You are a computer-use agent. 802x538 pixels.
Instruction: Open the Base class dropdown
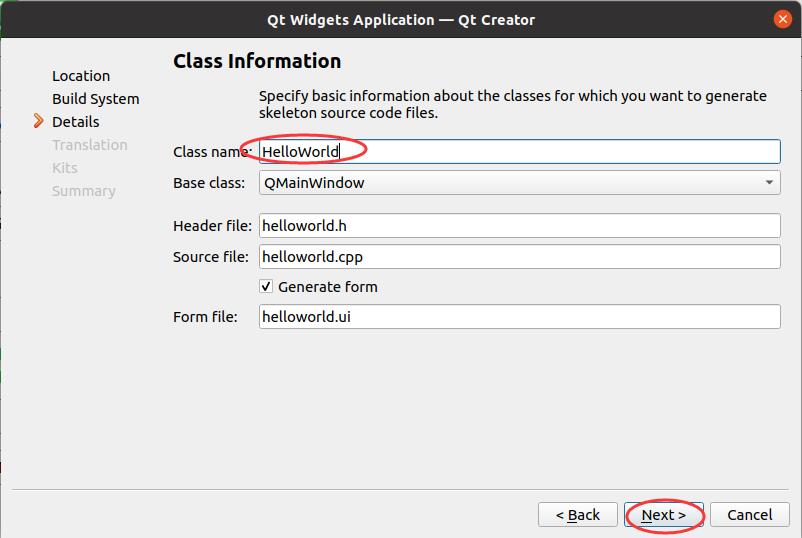pyautogui.click(x=520, y=183)
